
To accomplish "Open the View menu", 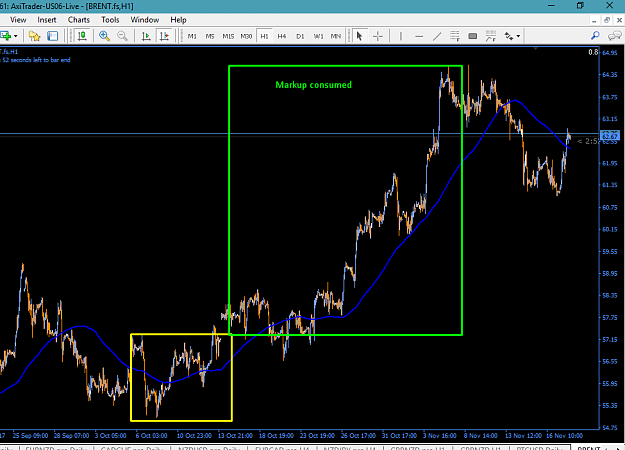I will (x=18, y=20).
